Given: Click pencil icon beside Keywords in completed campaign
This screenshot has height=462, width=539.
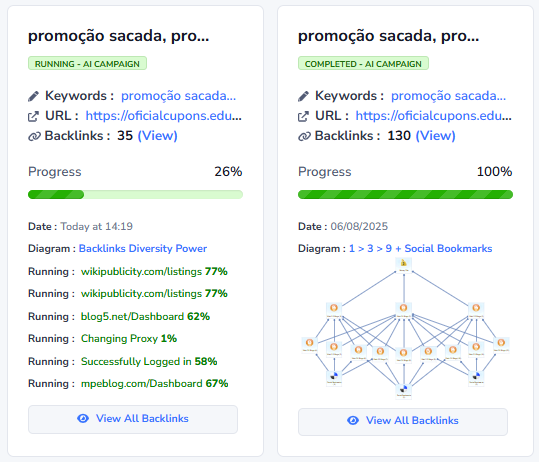Looking at the screenshot, I should [303, 96].
